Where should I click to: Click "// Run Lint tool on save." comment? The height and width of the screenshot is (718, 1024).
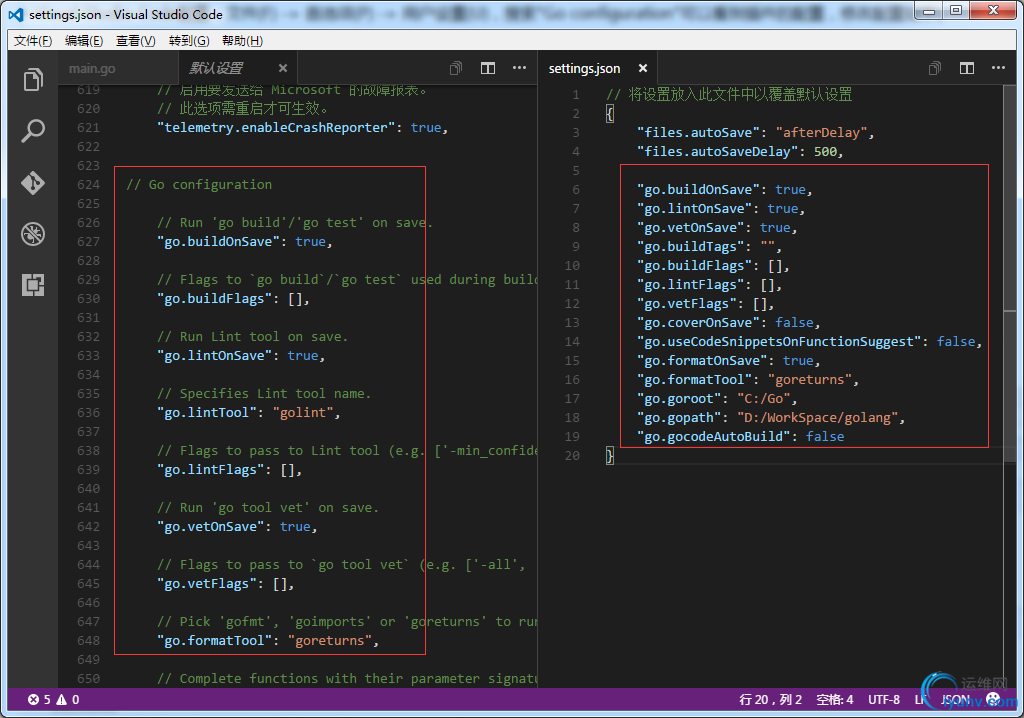click(x=252, y=337)
